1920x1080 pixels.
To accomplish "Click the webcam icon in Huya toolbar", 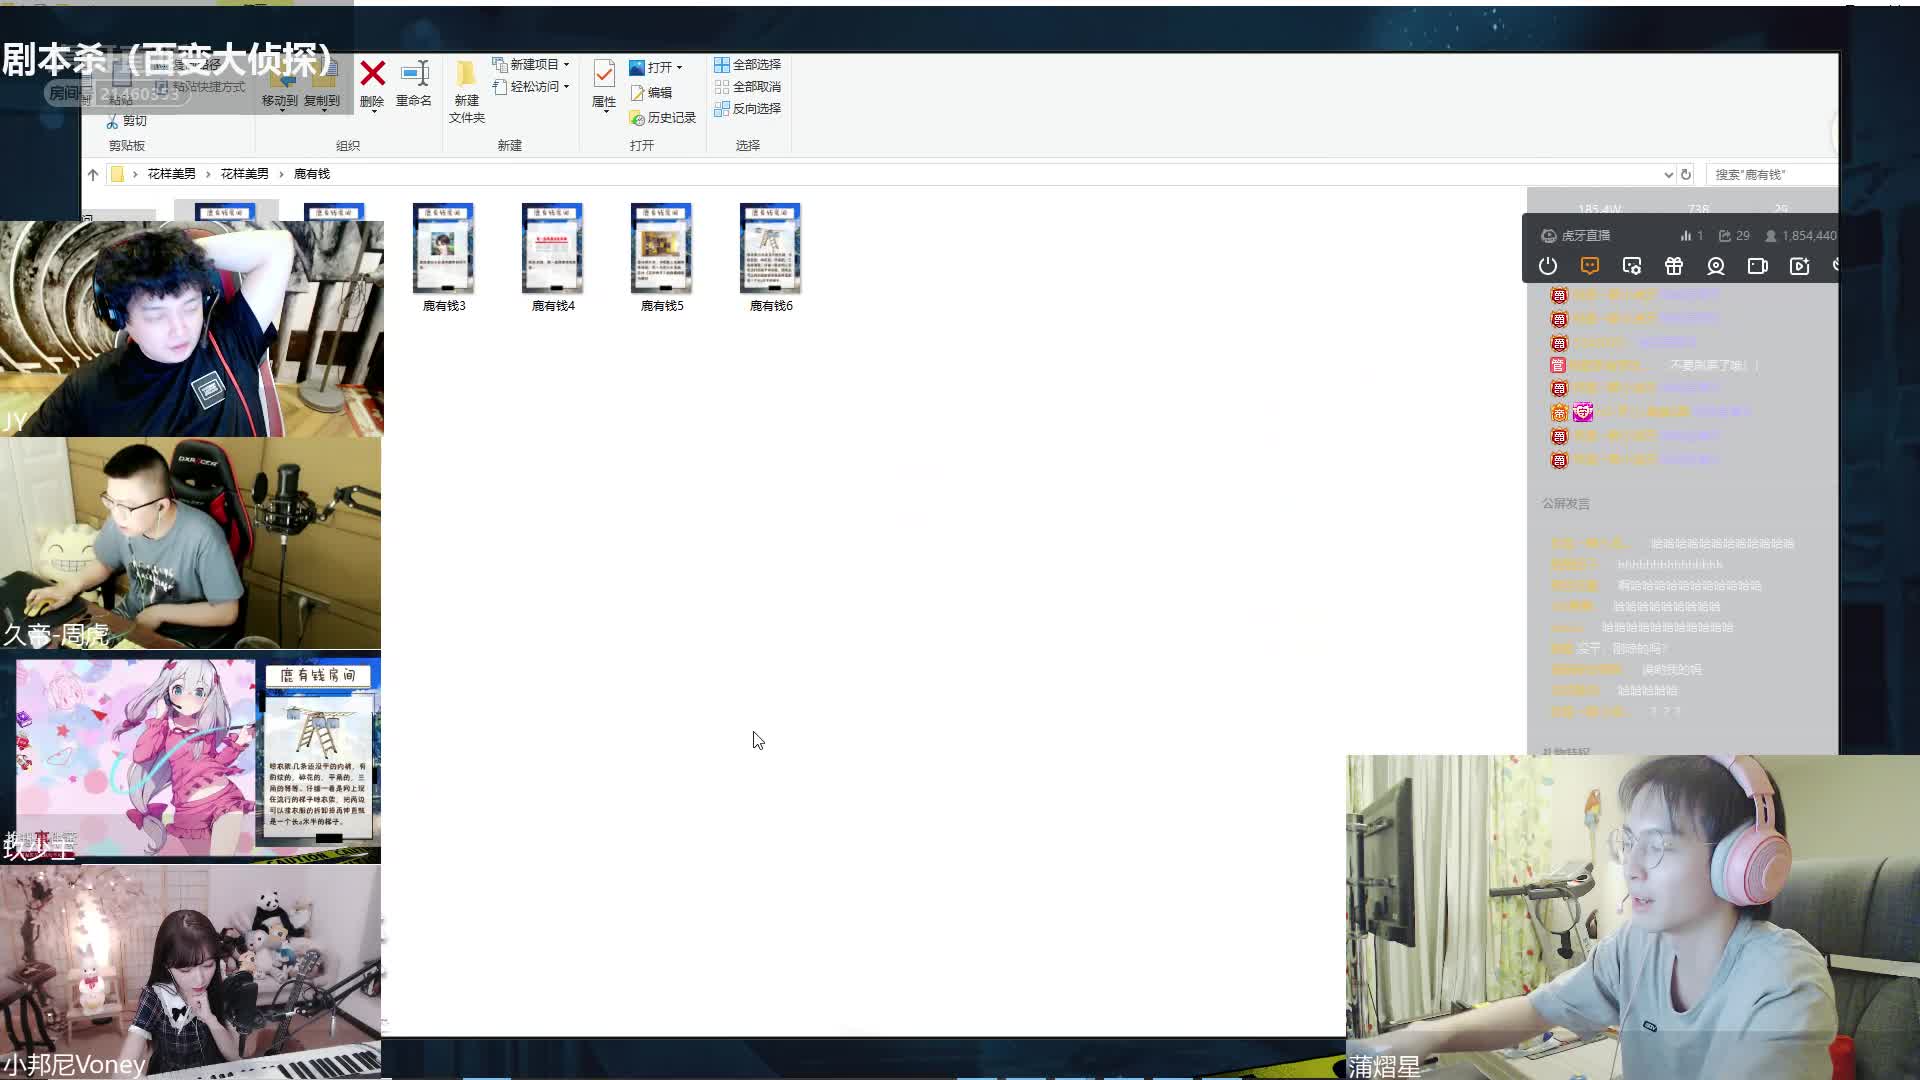I will coord(1716,266).
